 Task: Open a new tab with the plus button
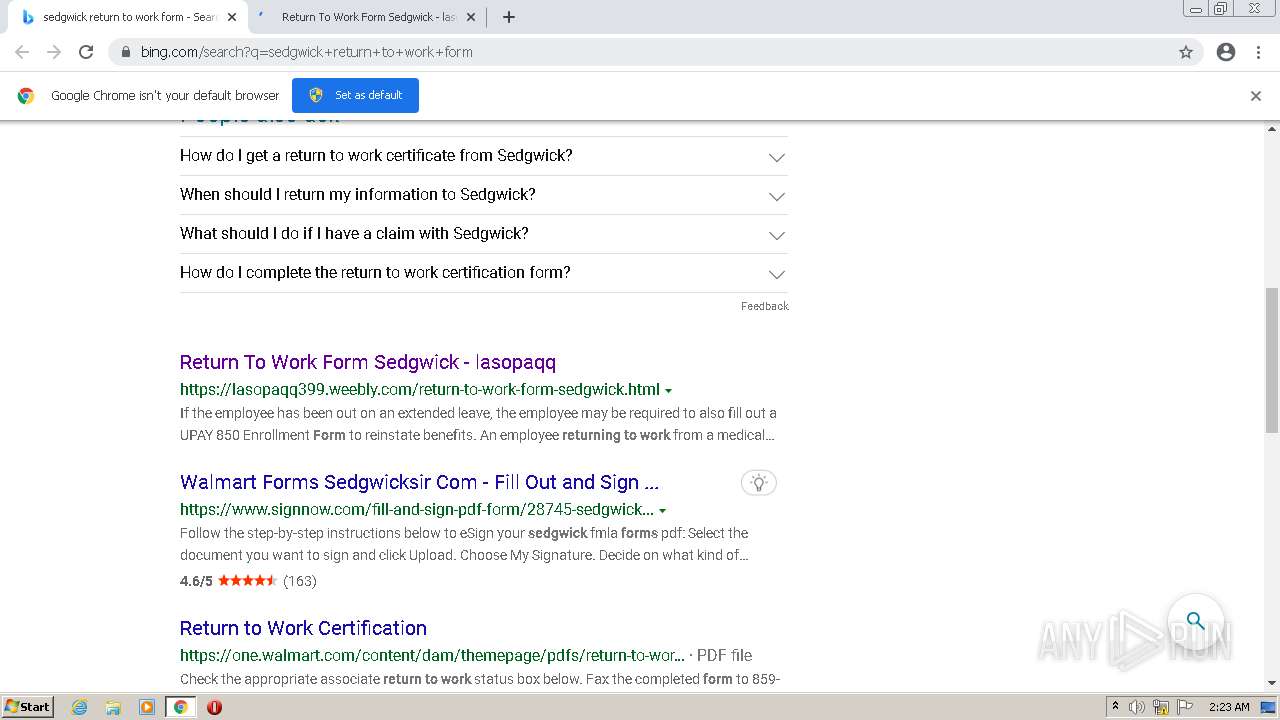(508, 17)
